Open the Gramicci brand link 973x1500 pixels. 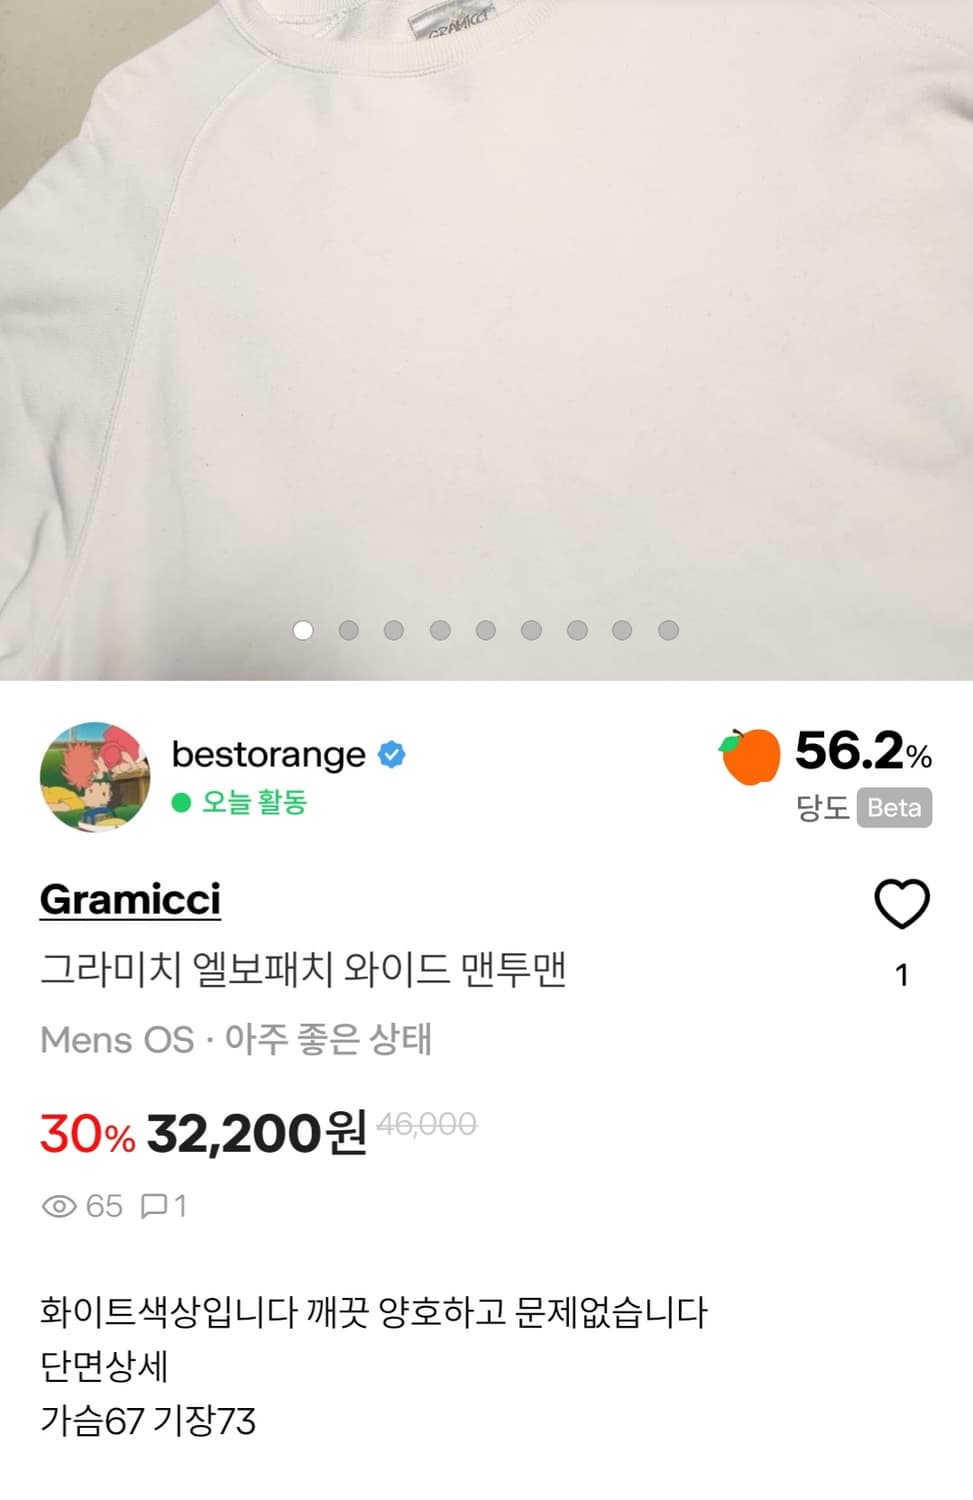[130, 899]
